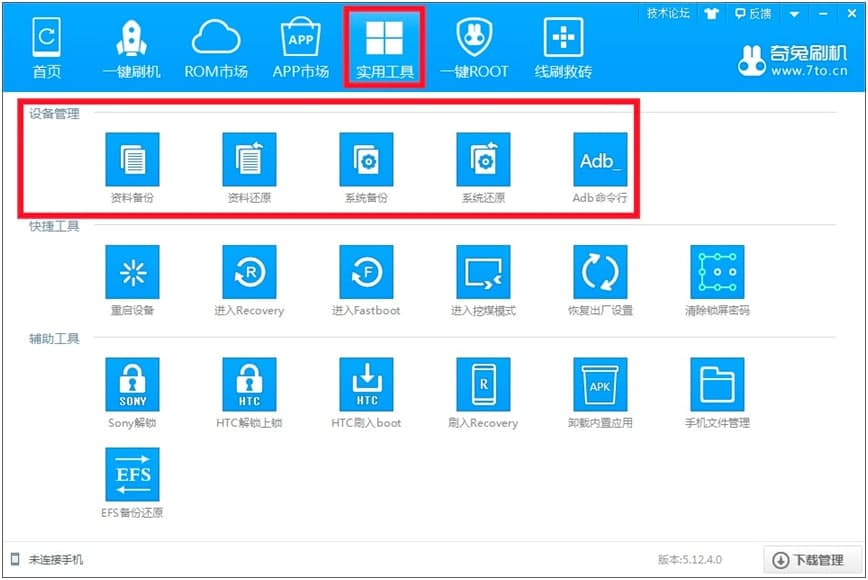Click the 未连接手机 status text

(x=56, y=560)
